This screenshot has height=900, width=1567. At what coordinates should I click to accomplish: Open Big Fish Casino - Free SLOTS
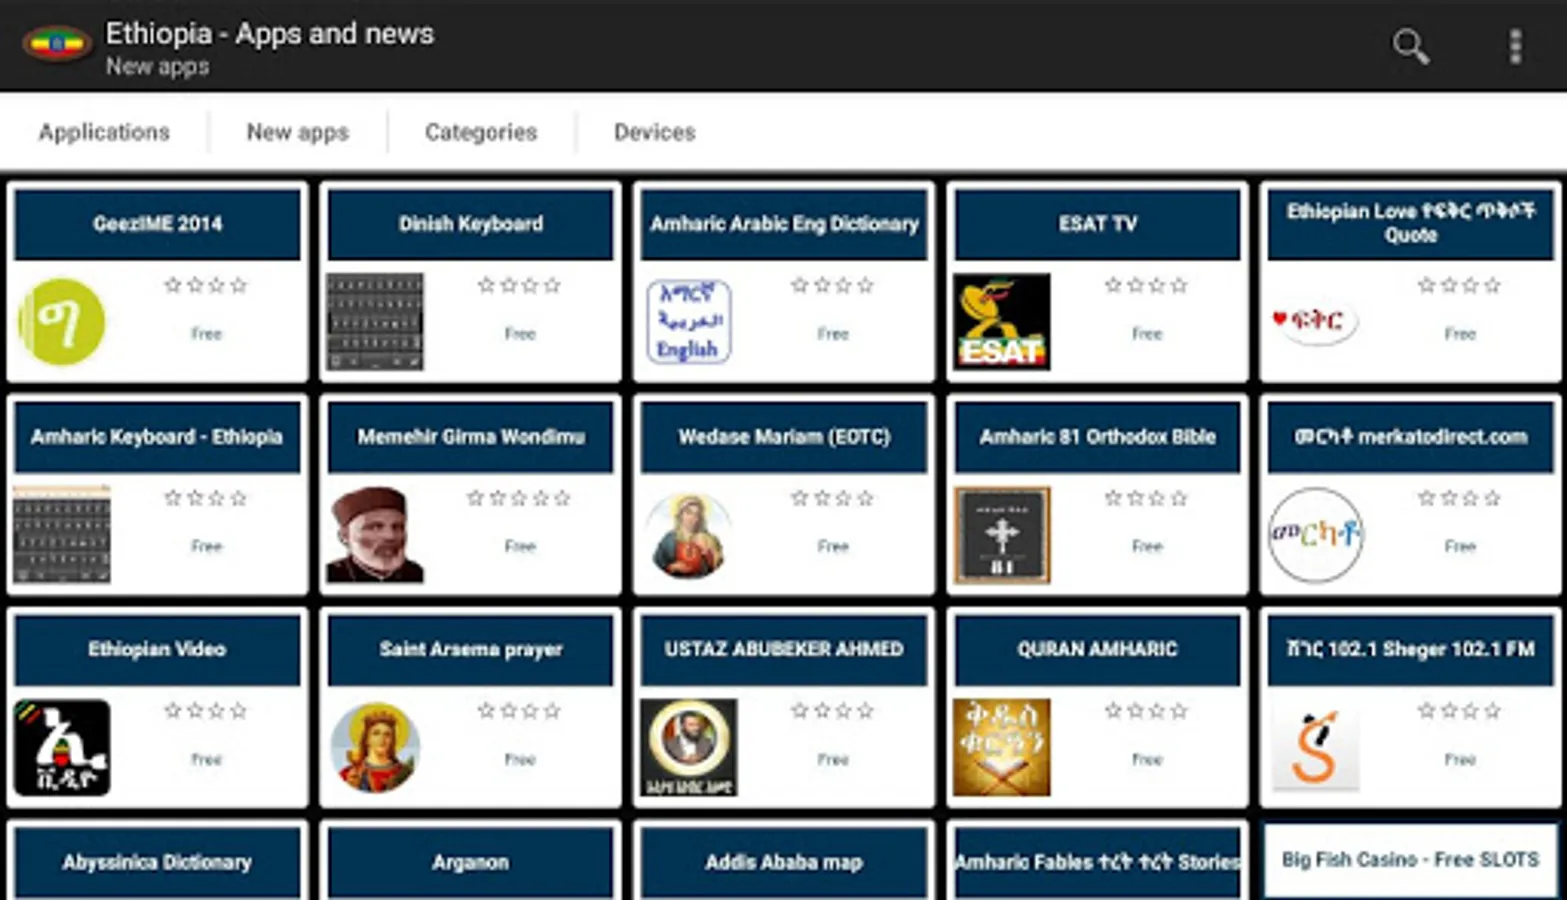point(1410,860)
